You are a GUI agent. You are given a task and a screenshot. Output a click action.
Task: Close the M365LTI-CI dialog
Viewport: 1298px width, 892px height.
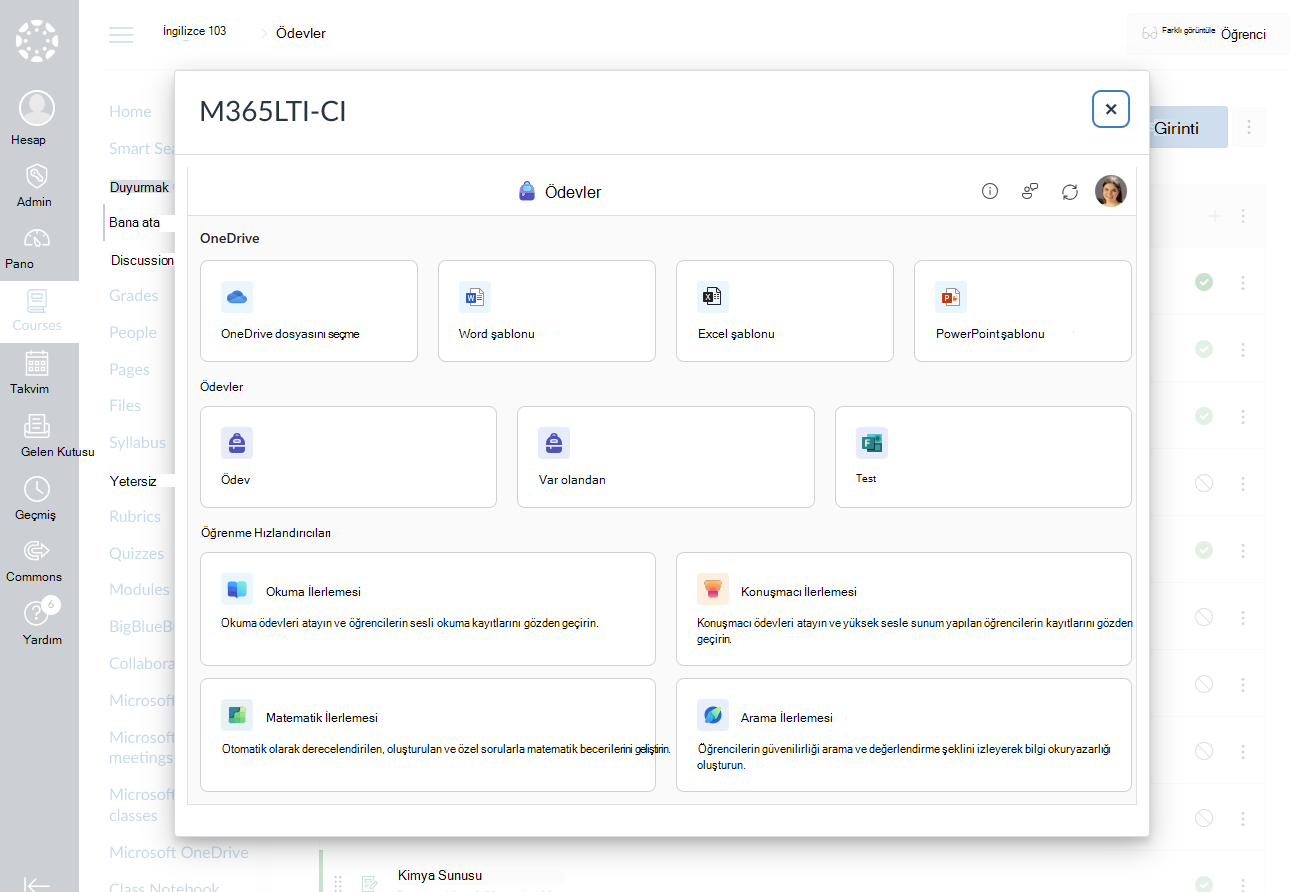(1111, 109)
